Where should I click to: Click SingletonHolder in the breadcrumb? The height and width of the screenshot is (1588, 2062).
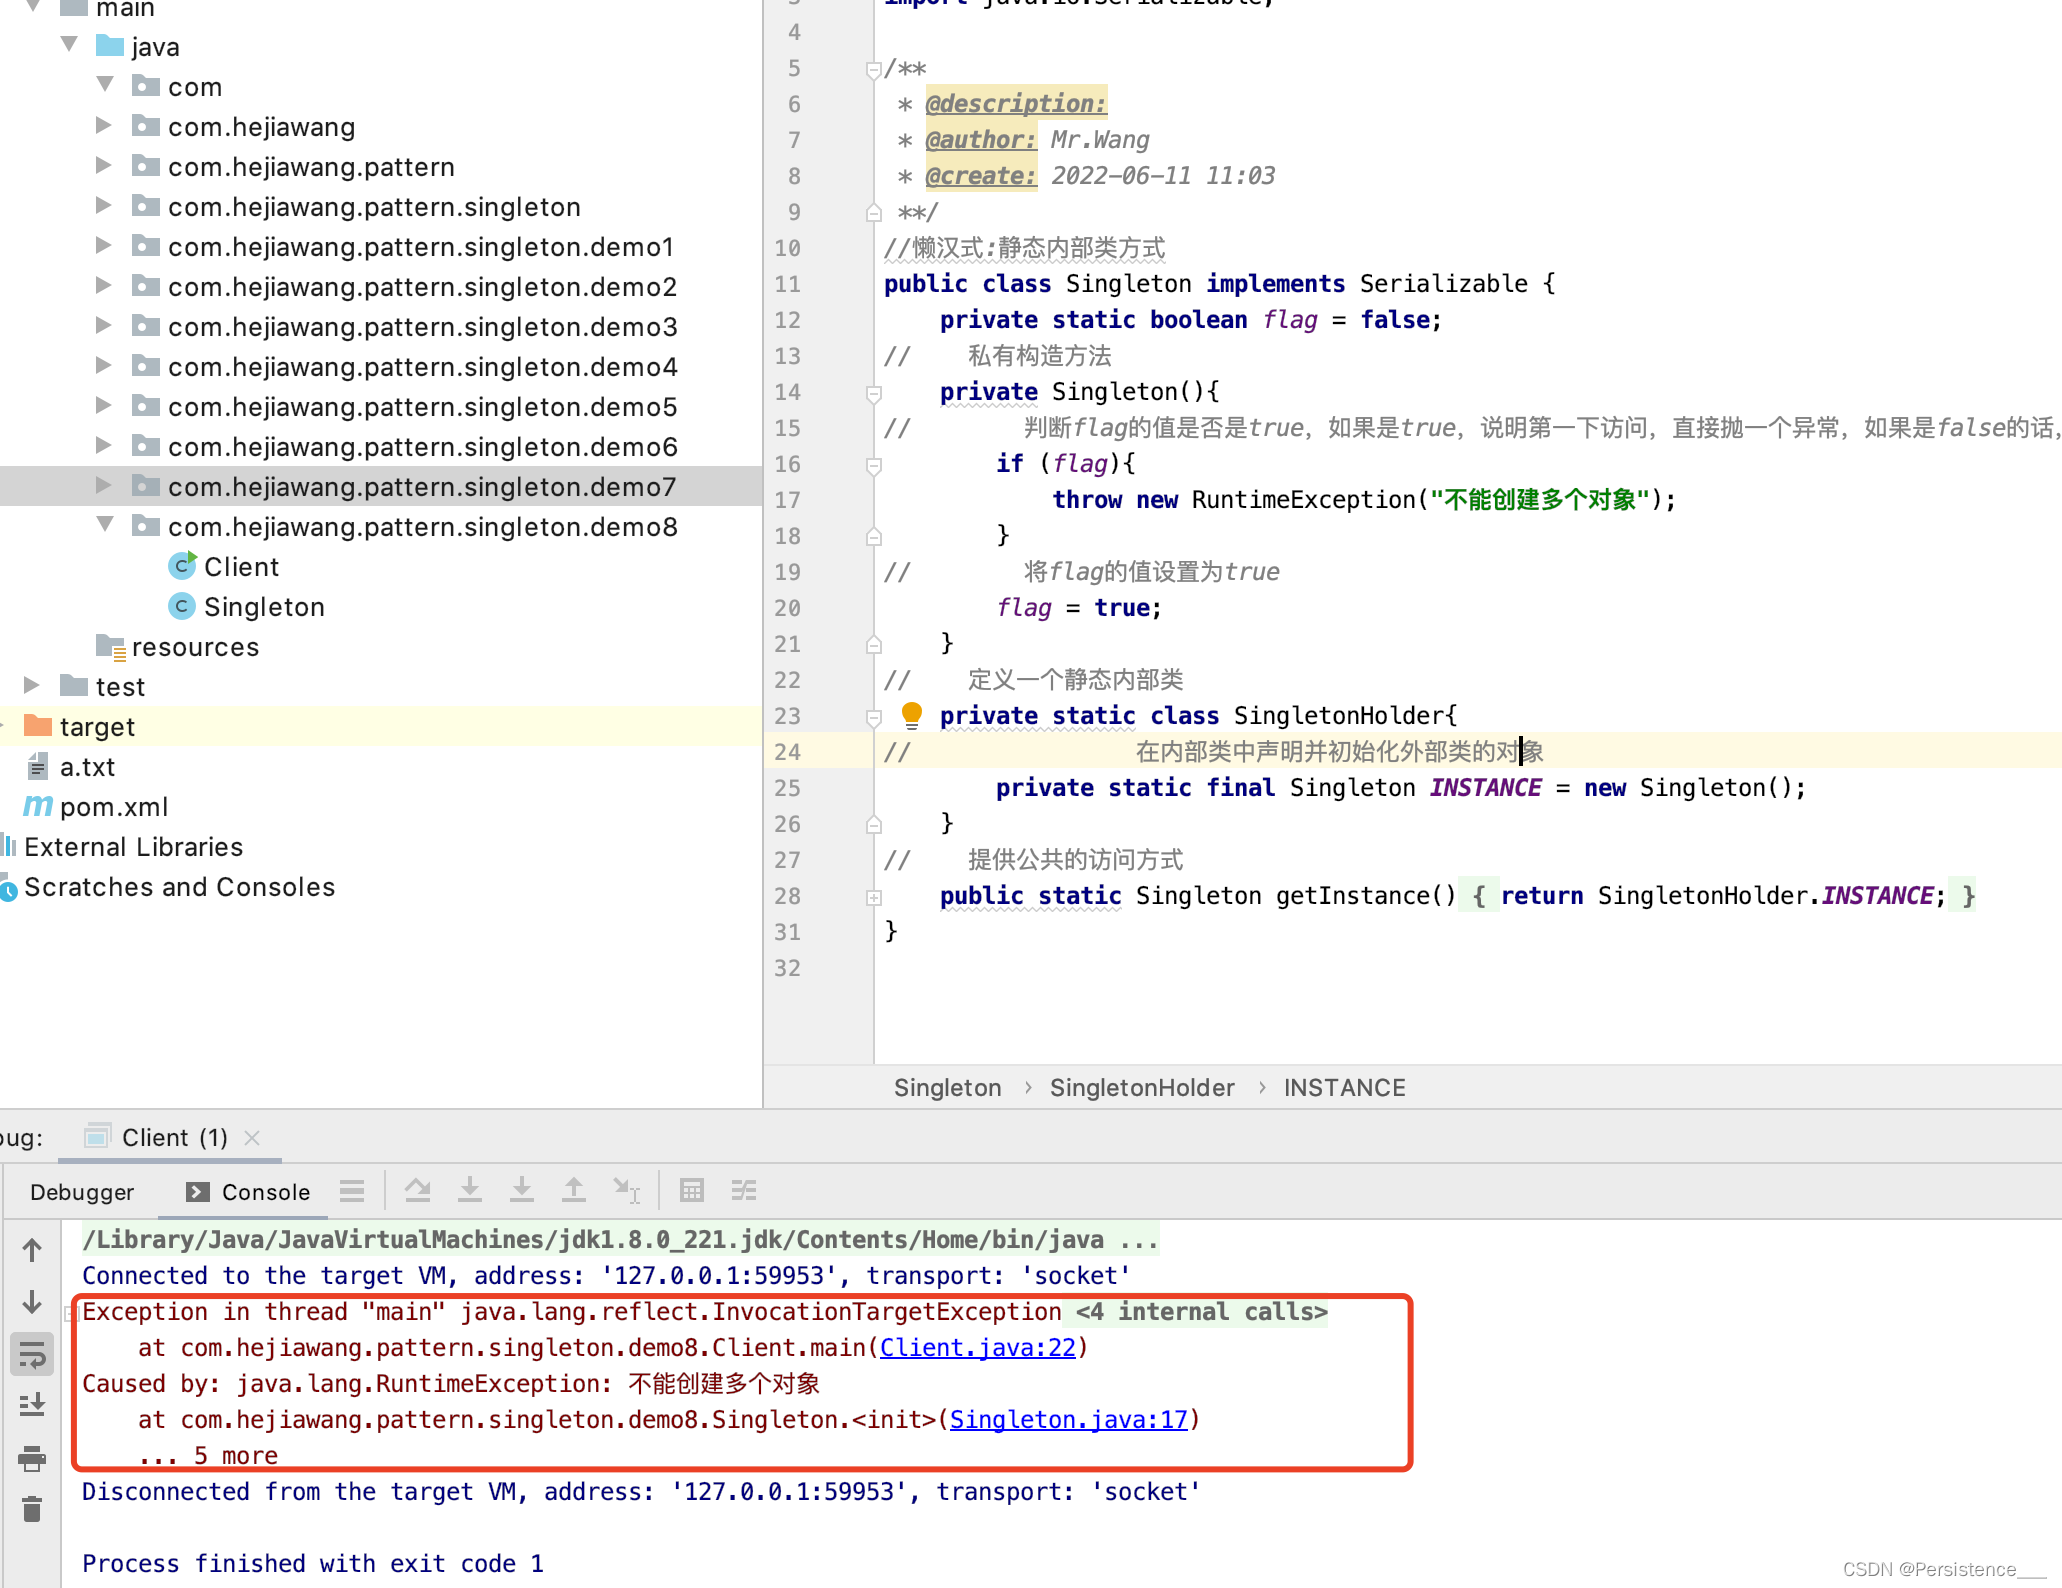[1142, 1088]
